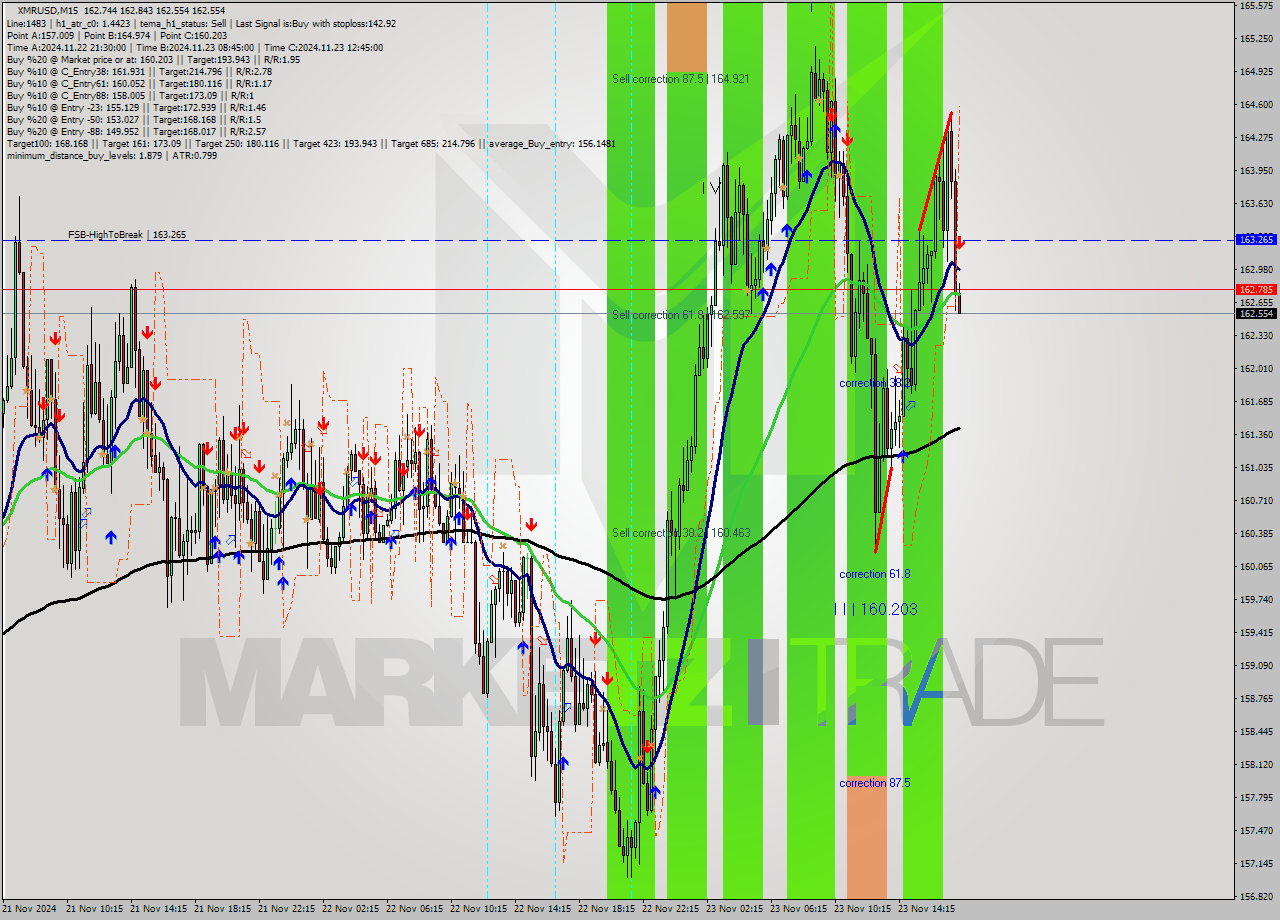Select the 163.265 blue price tag
Image resolution: width=1280 pixels, height=920 pixels.
point(1256,240)
